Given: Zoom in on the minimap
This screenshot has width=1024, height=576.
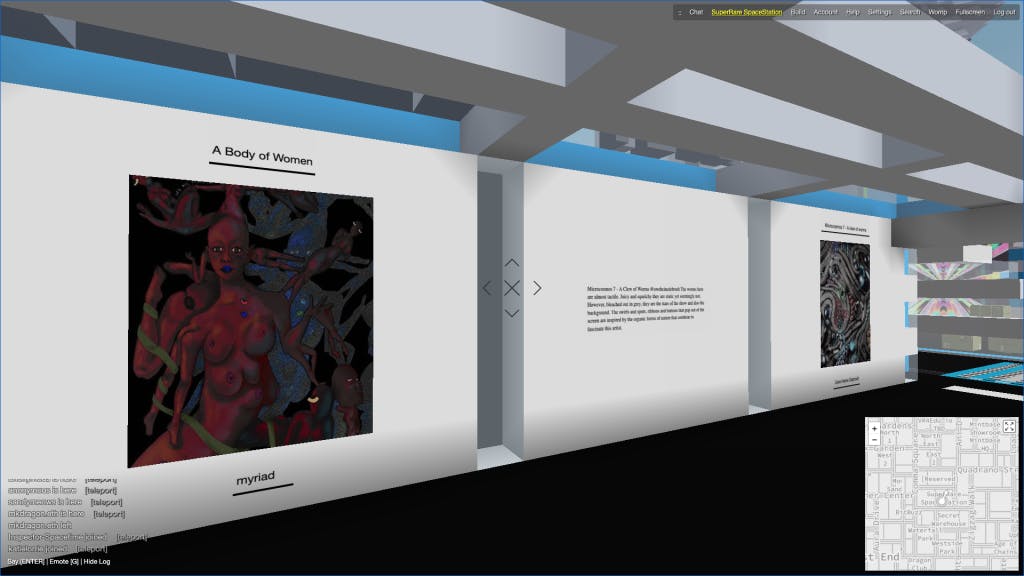Looking at the screenshot, I should point(874,429).
